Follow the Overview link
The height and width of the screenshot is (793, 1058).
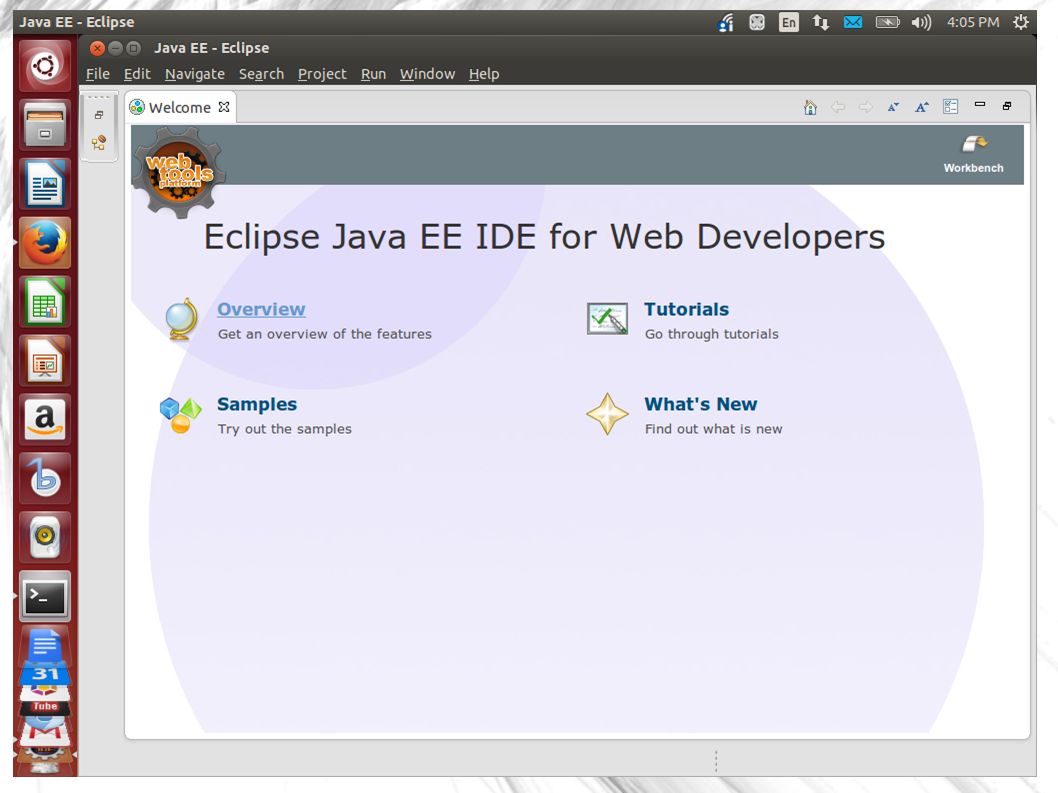[261, 309]
